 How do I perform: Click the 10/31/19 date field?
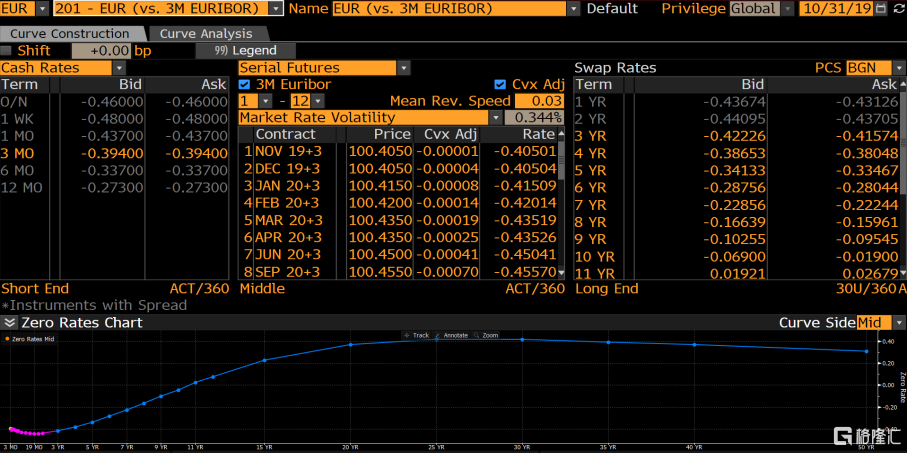(837, 9)
